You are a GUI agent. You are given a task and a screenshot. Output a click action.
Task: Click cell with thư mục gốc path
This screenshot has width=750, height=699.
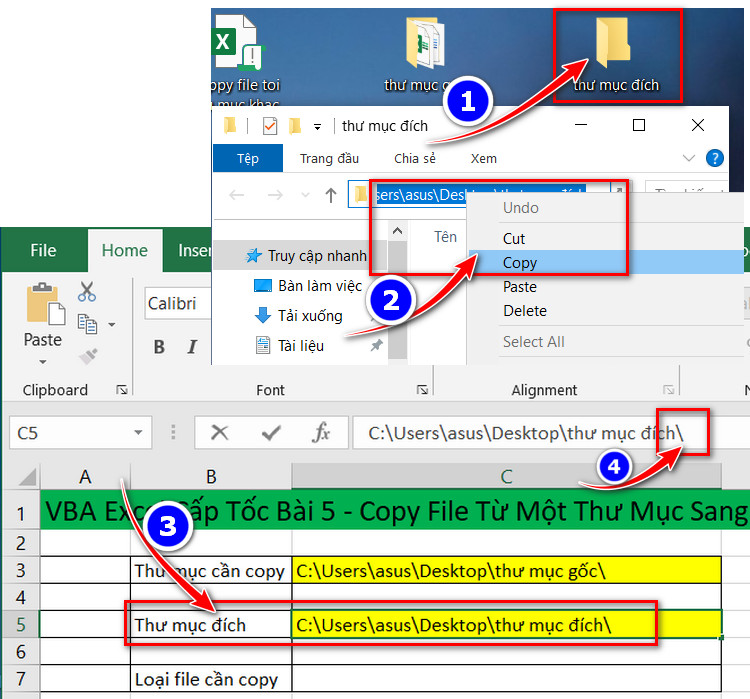(507, 570)
